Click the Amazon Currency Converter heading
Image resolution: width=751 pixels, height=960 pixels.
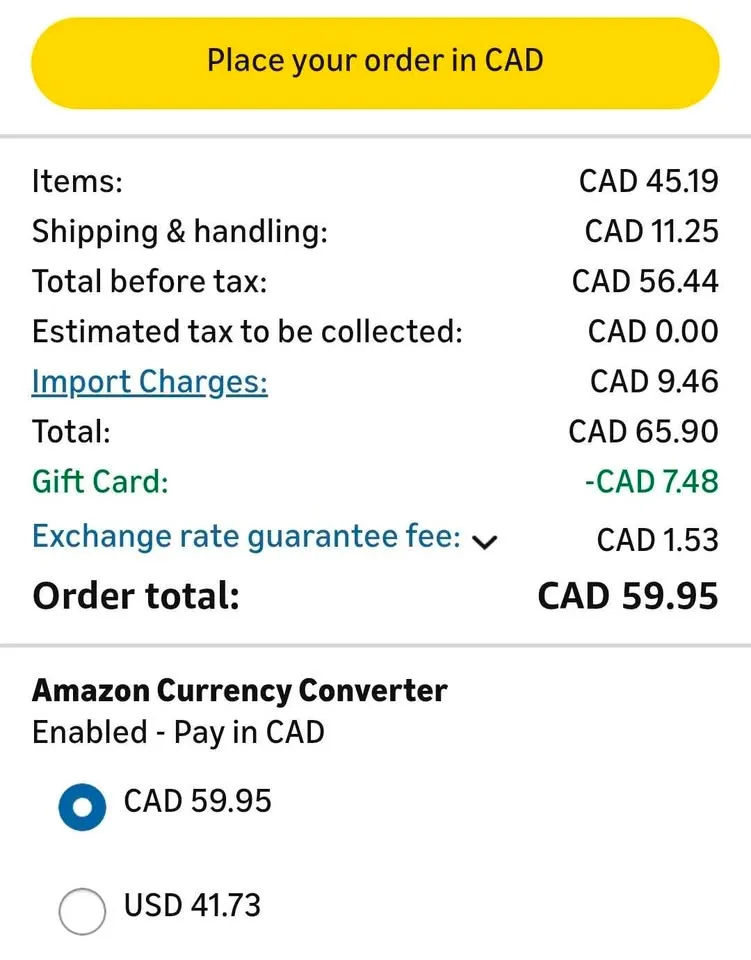pyautogui.click(x=240, y=691)
